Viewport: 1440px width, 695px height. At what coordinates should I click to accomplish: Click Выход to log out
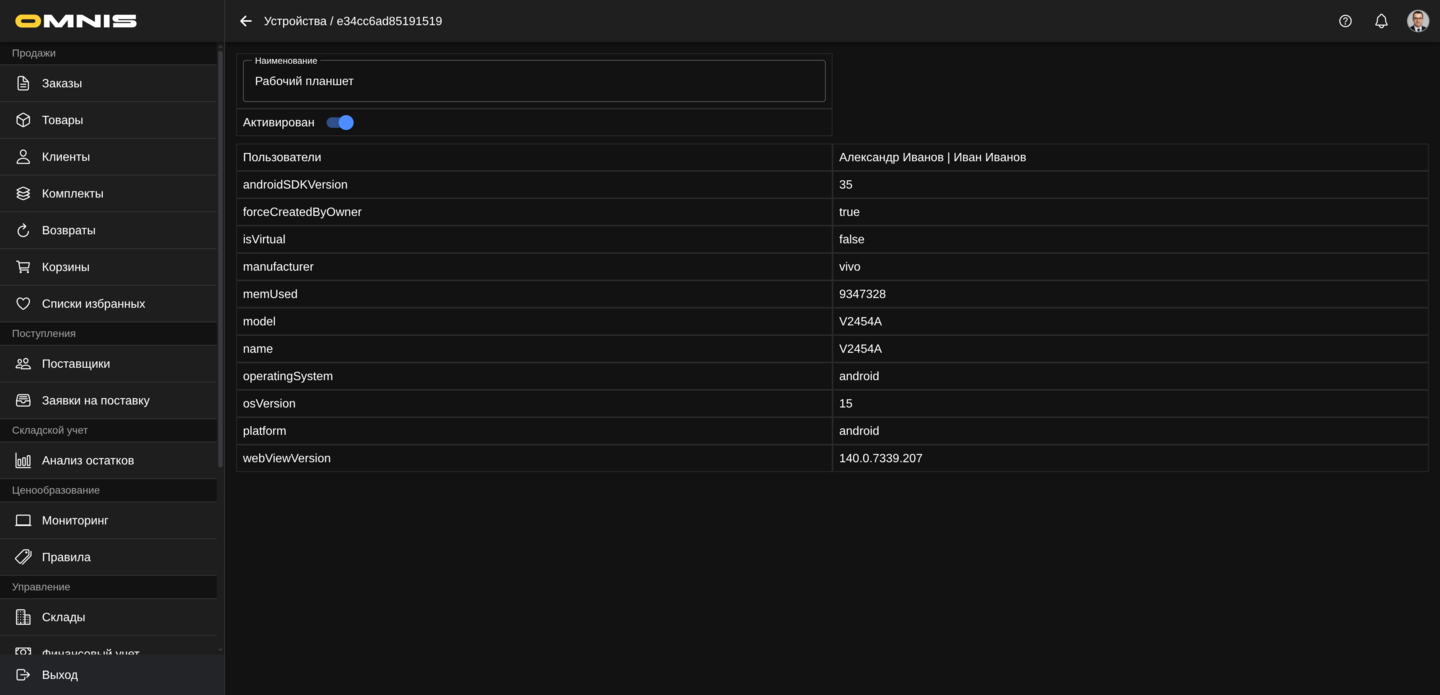[60, 675]
